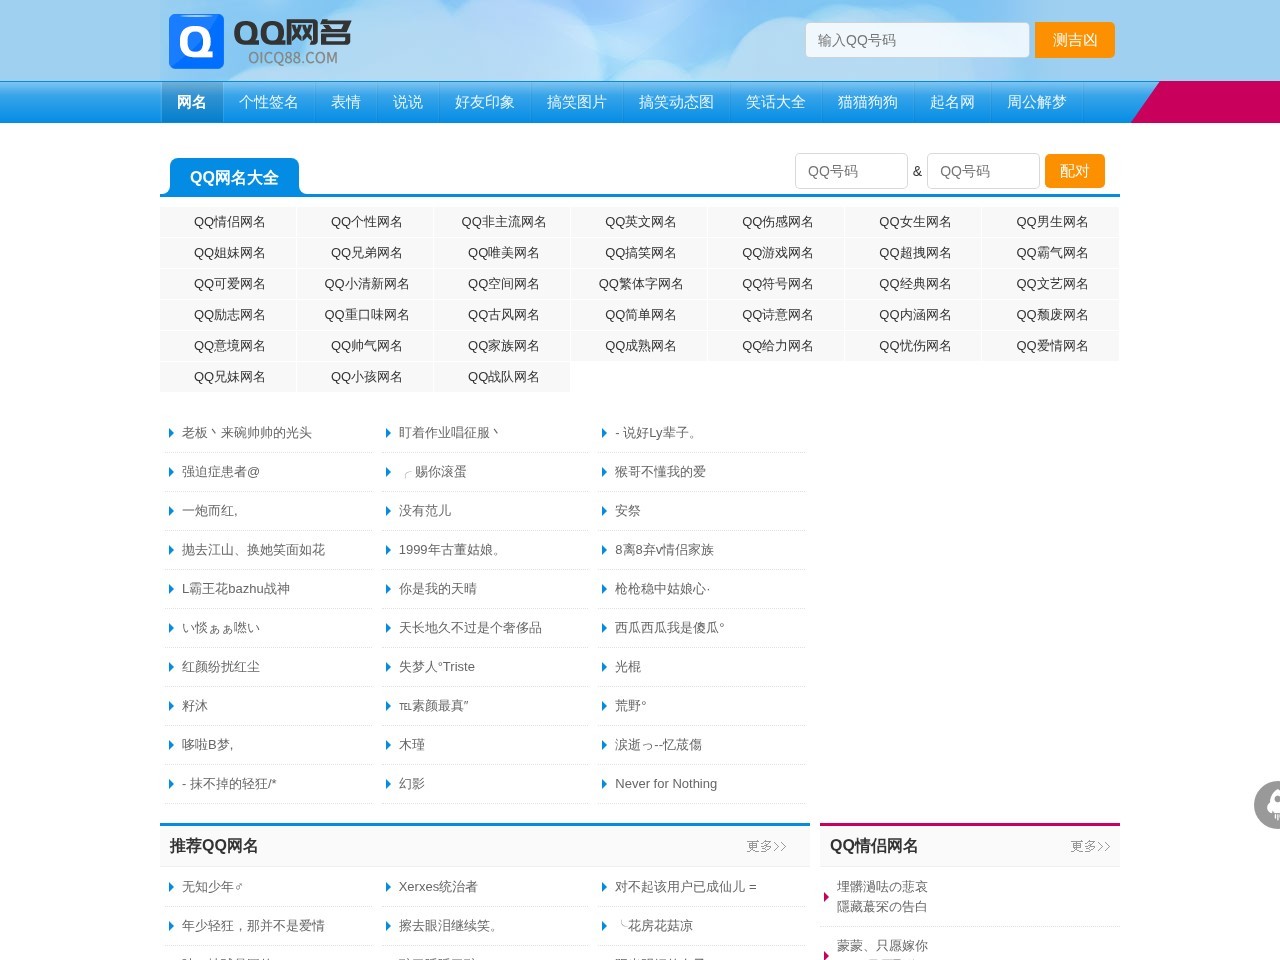Open the QQ姐妹网名 category

click(230, 253)
